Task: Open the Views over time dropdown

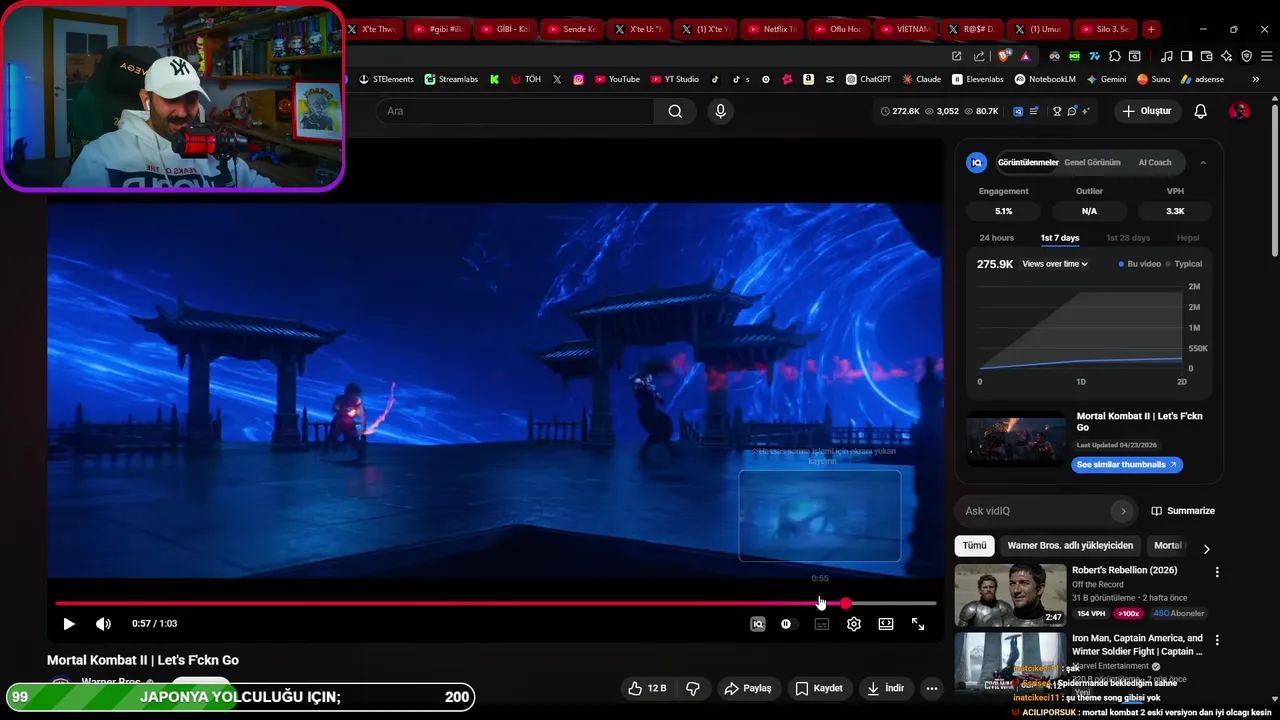Action: point(1055,264)
